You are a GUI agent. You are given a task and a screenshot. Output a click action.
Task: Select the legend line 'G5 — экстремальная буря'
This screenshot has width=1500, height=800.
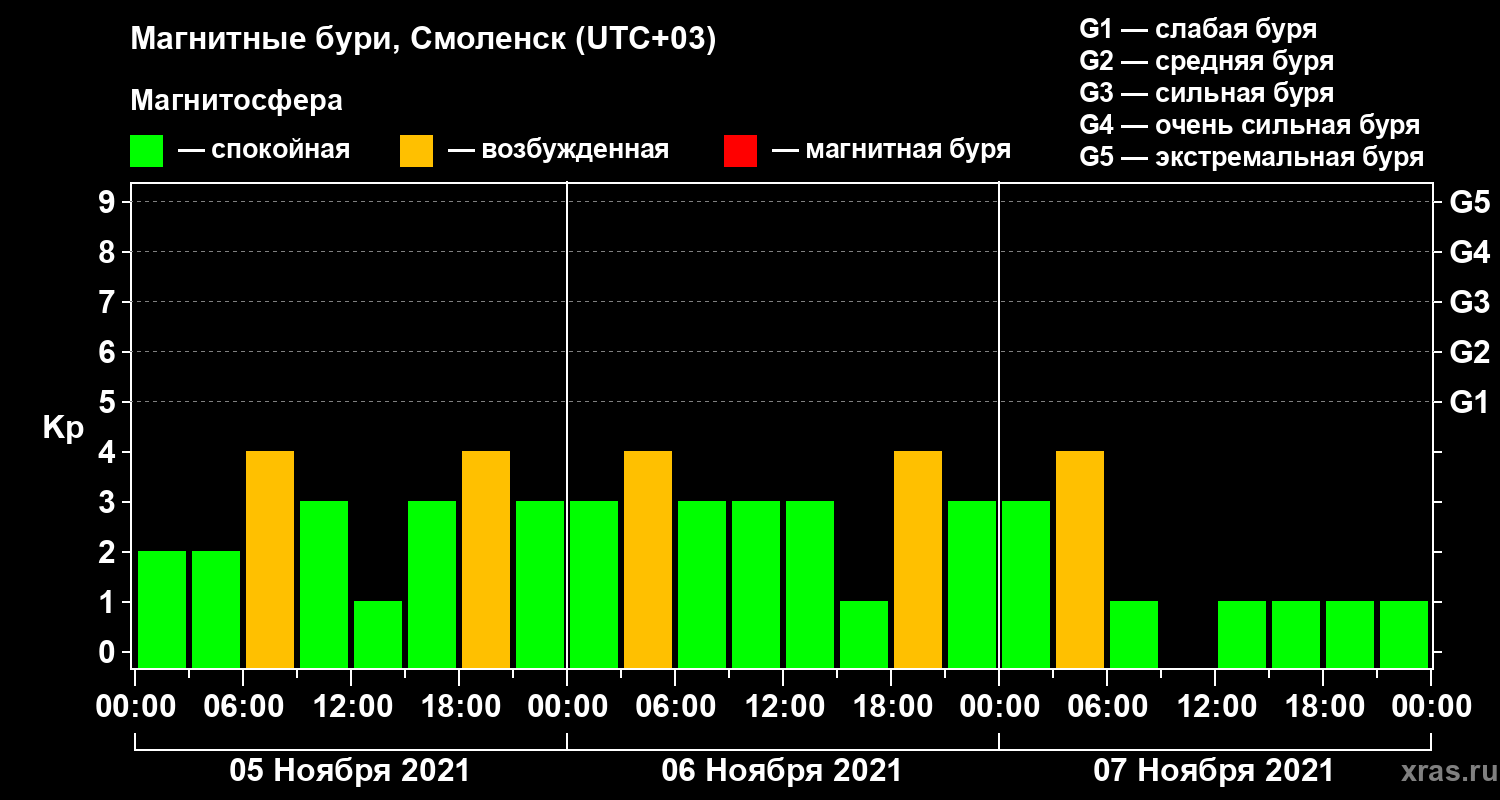point(1251,157)
